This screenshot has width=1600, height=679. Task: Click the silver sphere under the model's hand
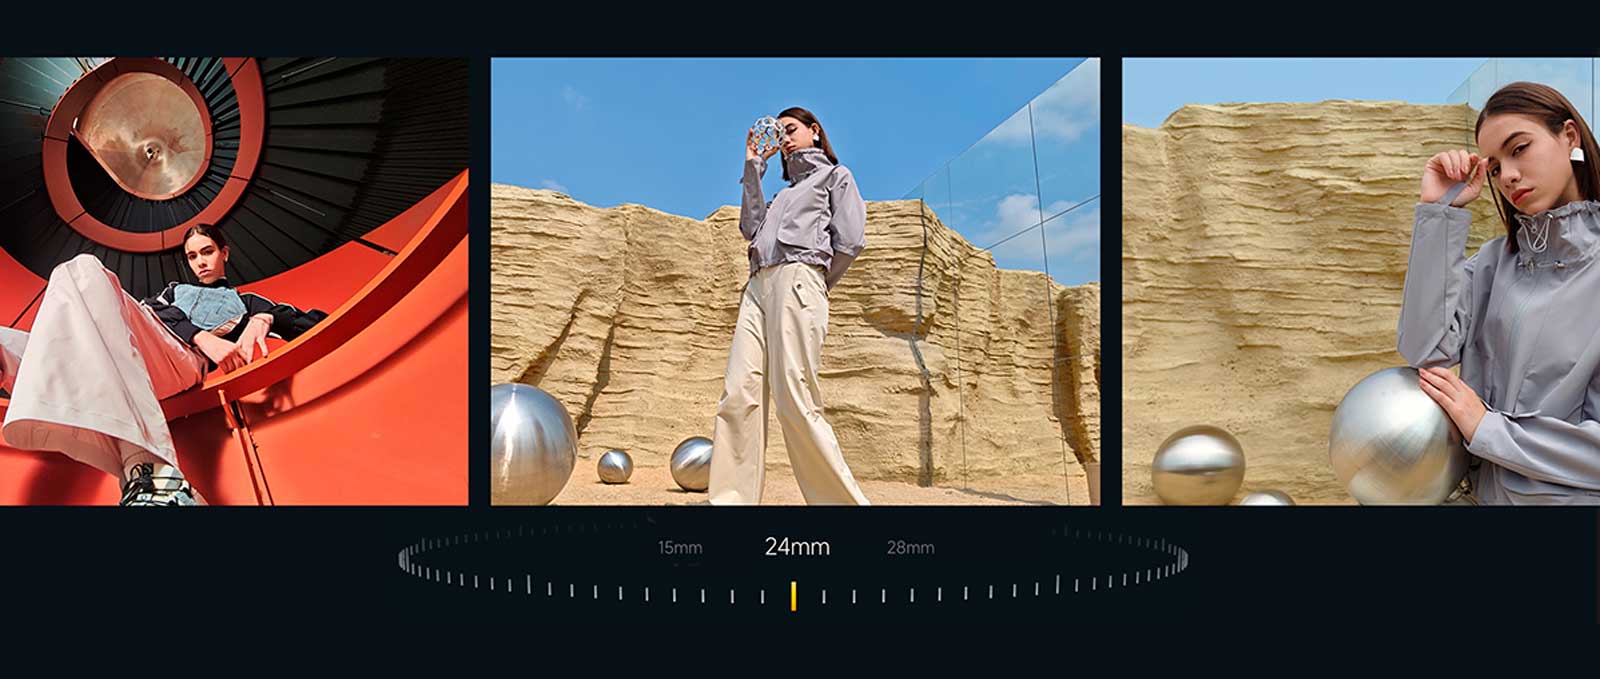tap(1395, 435)
